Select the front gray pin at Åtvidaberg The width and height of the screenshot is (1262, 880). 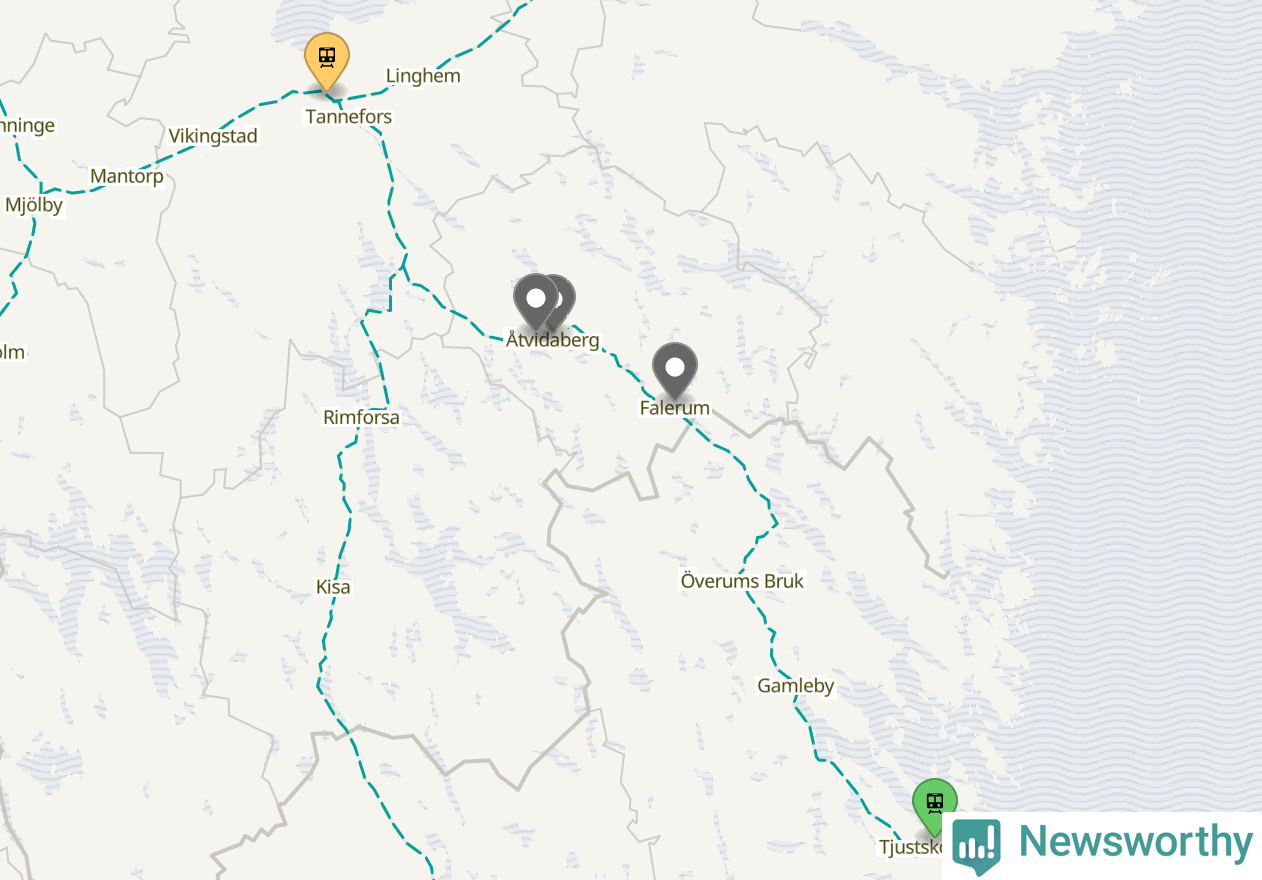(x=535, y=300)
